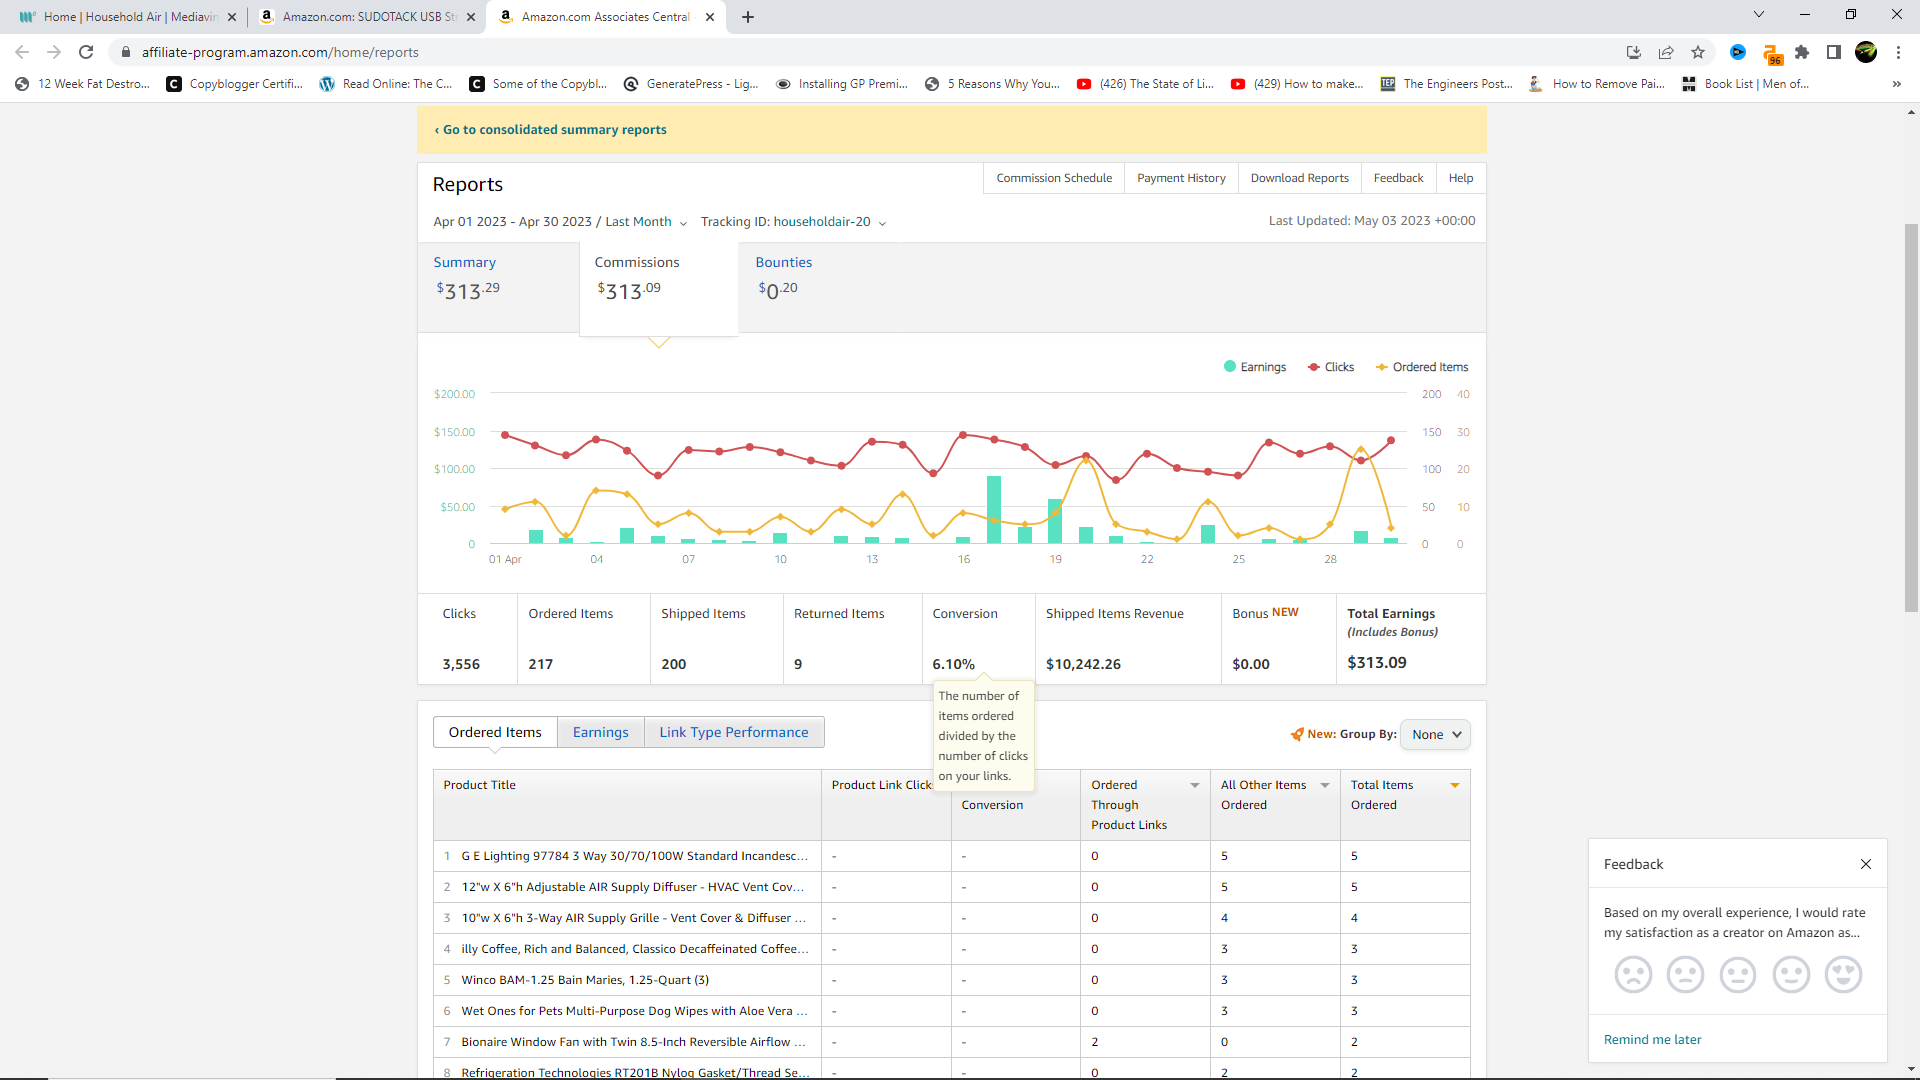1920x1080 pixels.
Task: Open the Extensions puzzle icon
Action: pos(1802,52)
